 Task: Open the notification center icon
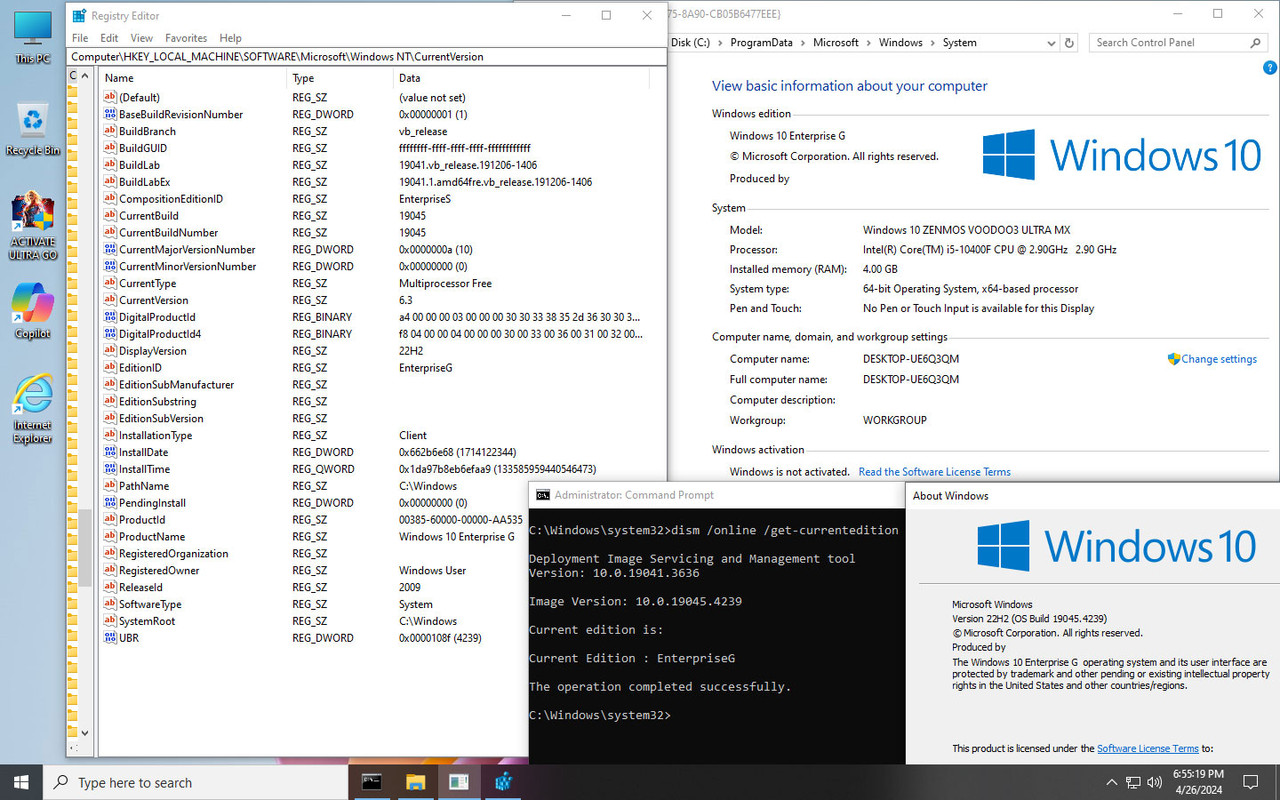pyautogui.click(x=1250, y=782)
